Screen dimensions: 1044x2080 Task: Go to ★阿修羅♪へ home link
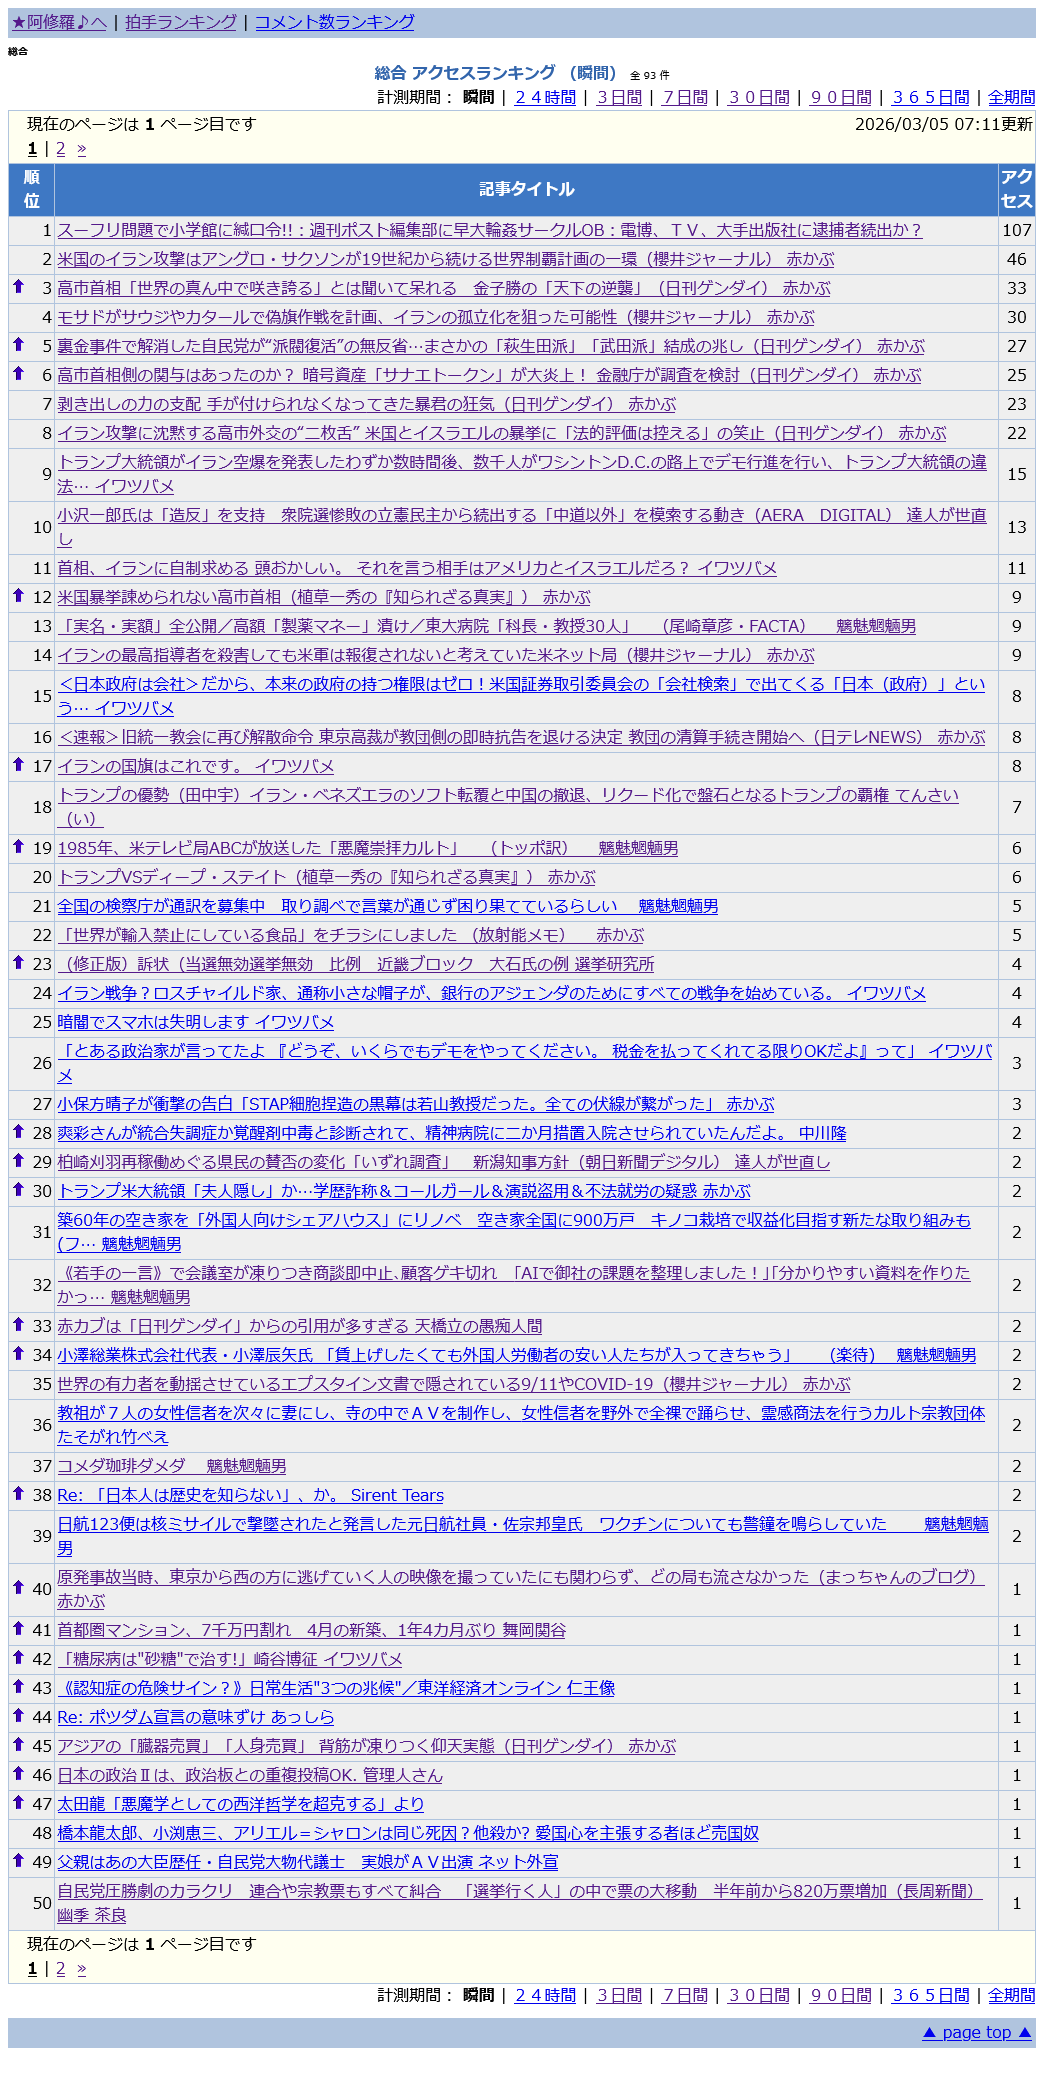[59, 22]
